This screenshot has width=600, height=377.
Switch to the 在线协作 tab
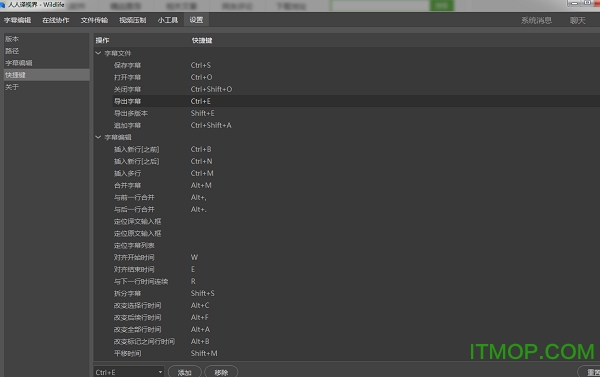pos(56,20)
